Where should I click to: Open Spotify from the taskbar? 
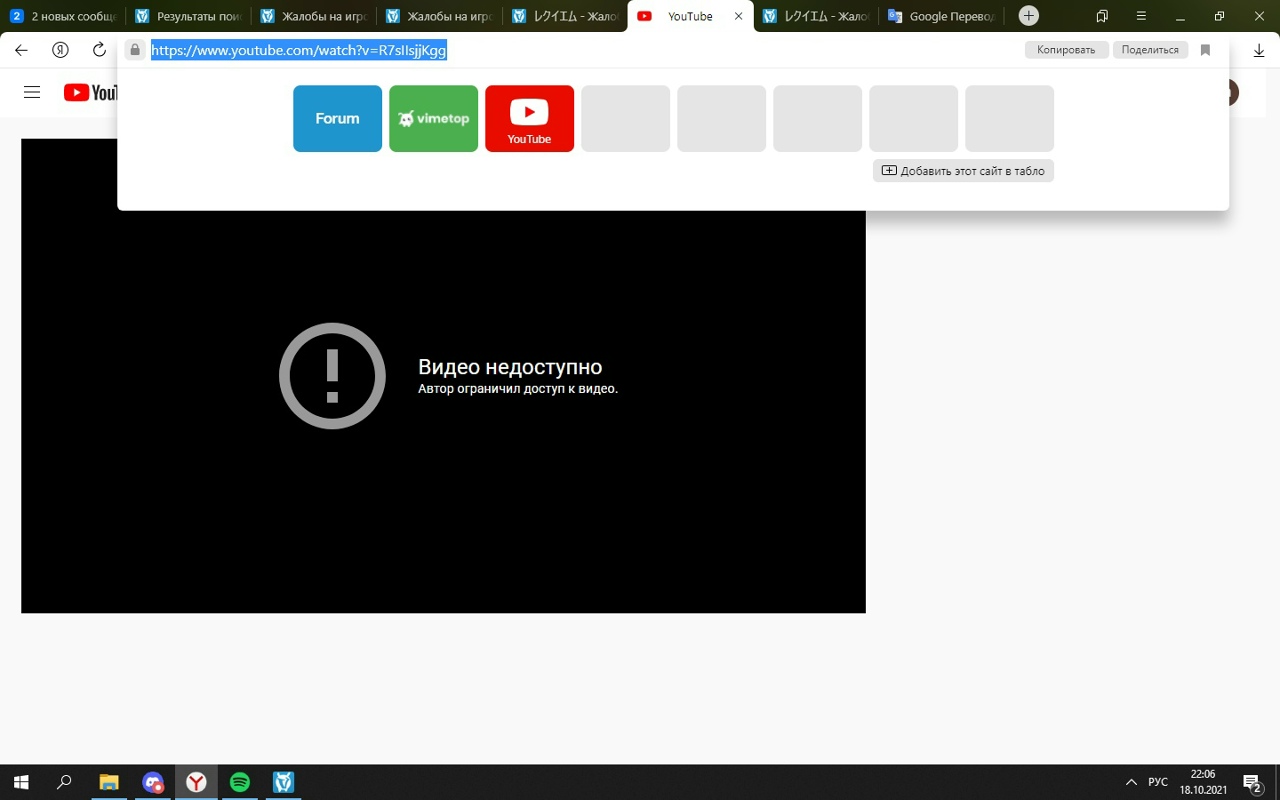pyautogui.click(x=240, y=782)
